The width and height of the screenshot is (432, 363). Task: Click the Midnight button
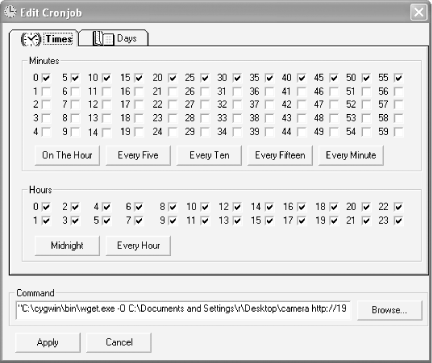click(67, 246)
